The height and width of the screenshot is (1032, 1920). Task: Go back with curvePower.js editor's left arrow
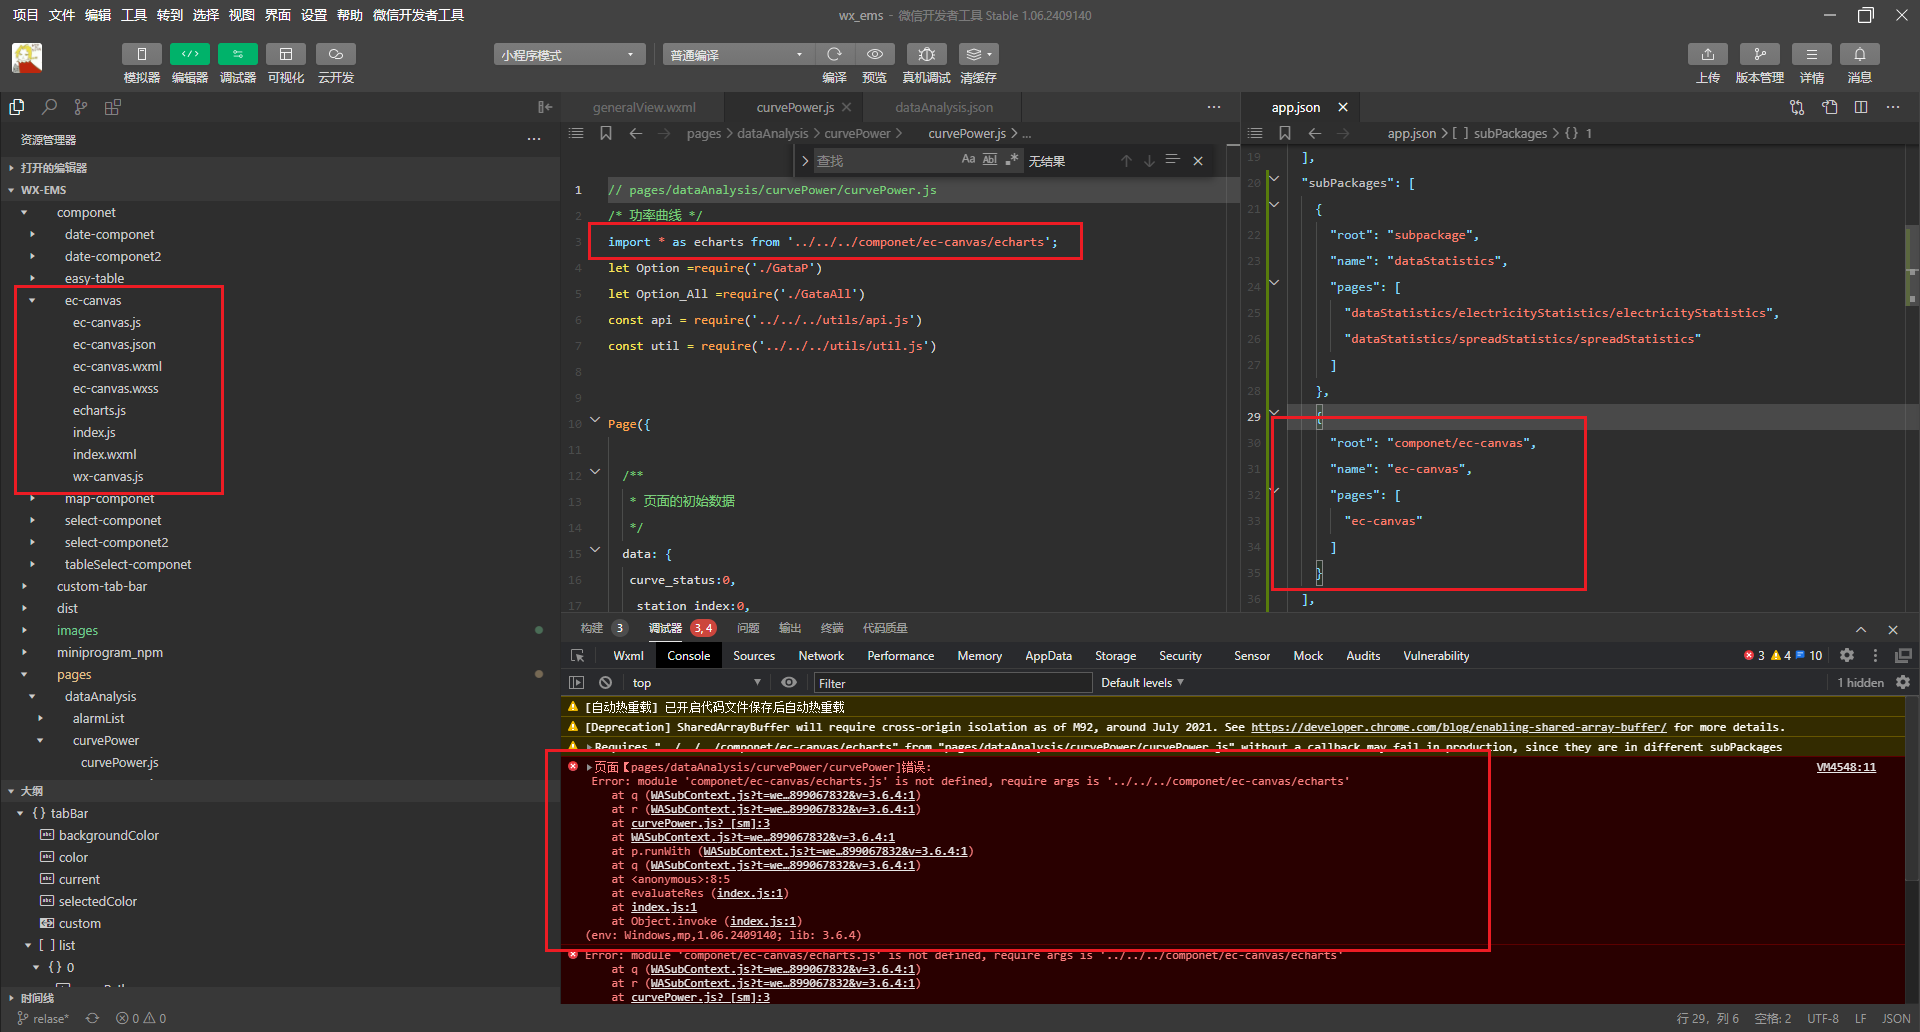click(x=636, y=133)
